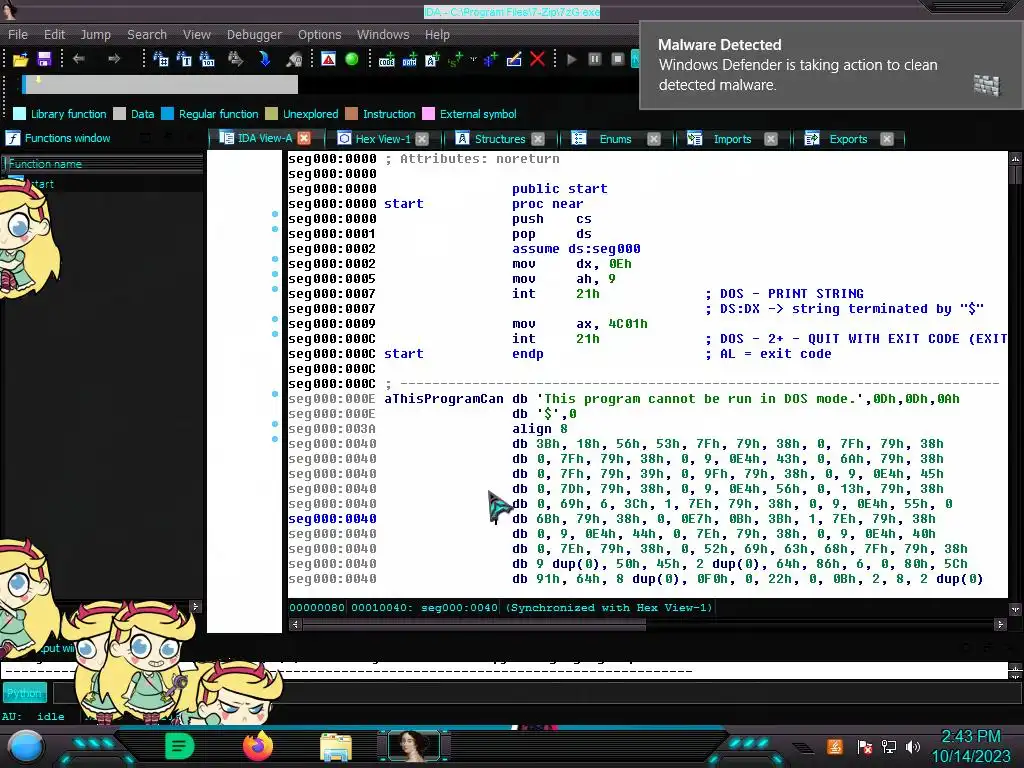Click the green s plus toolbar icon
The height and width of the screenshot is (768, 1024).
pos(456,59)
